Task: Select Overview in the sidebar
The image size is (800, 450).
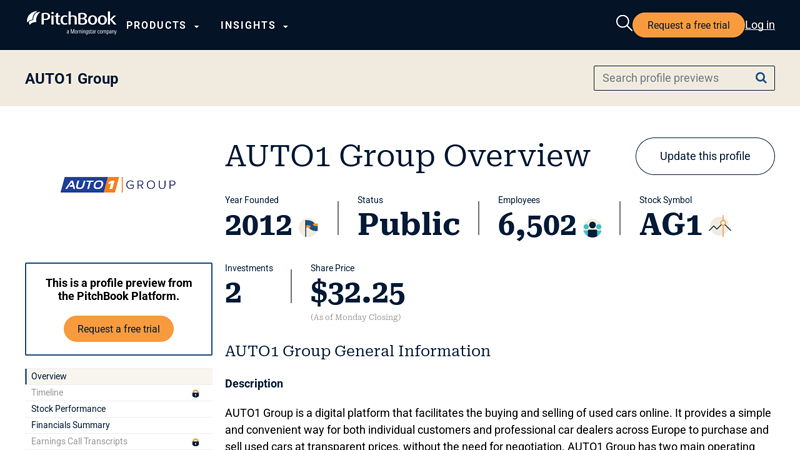Action: tap(119, 377)
